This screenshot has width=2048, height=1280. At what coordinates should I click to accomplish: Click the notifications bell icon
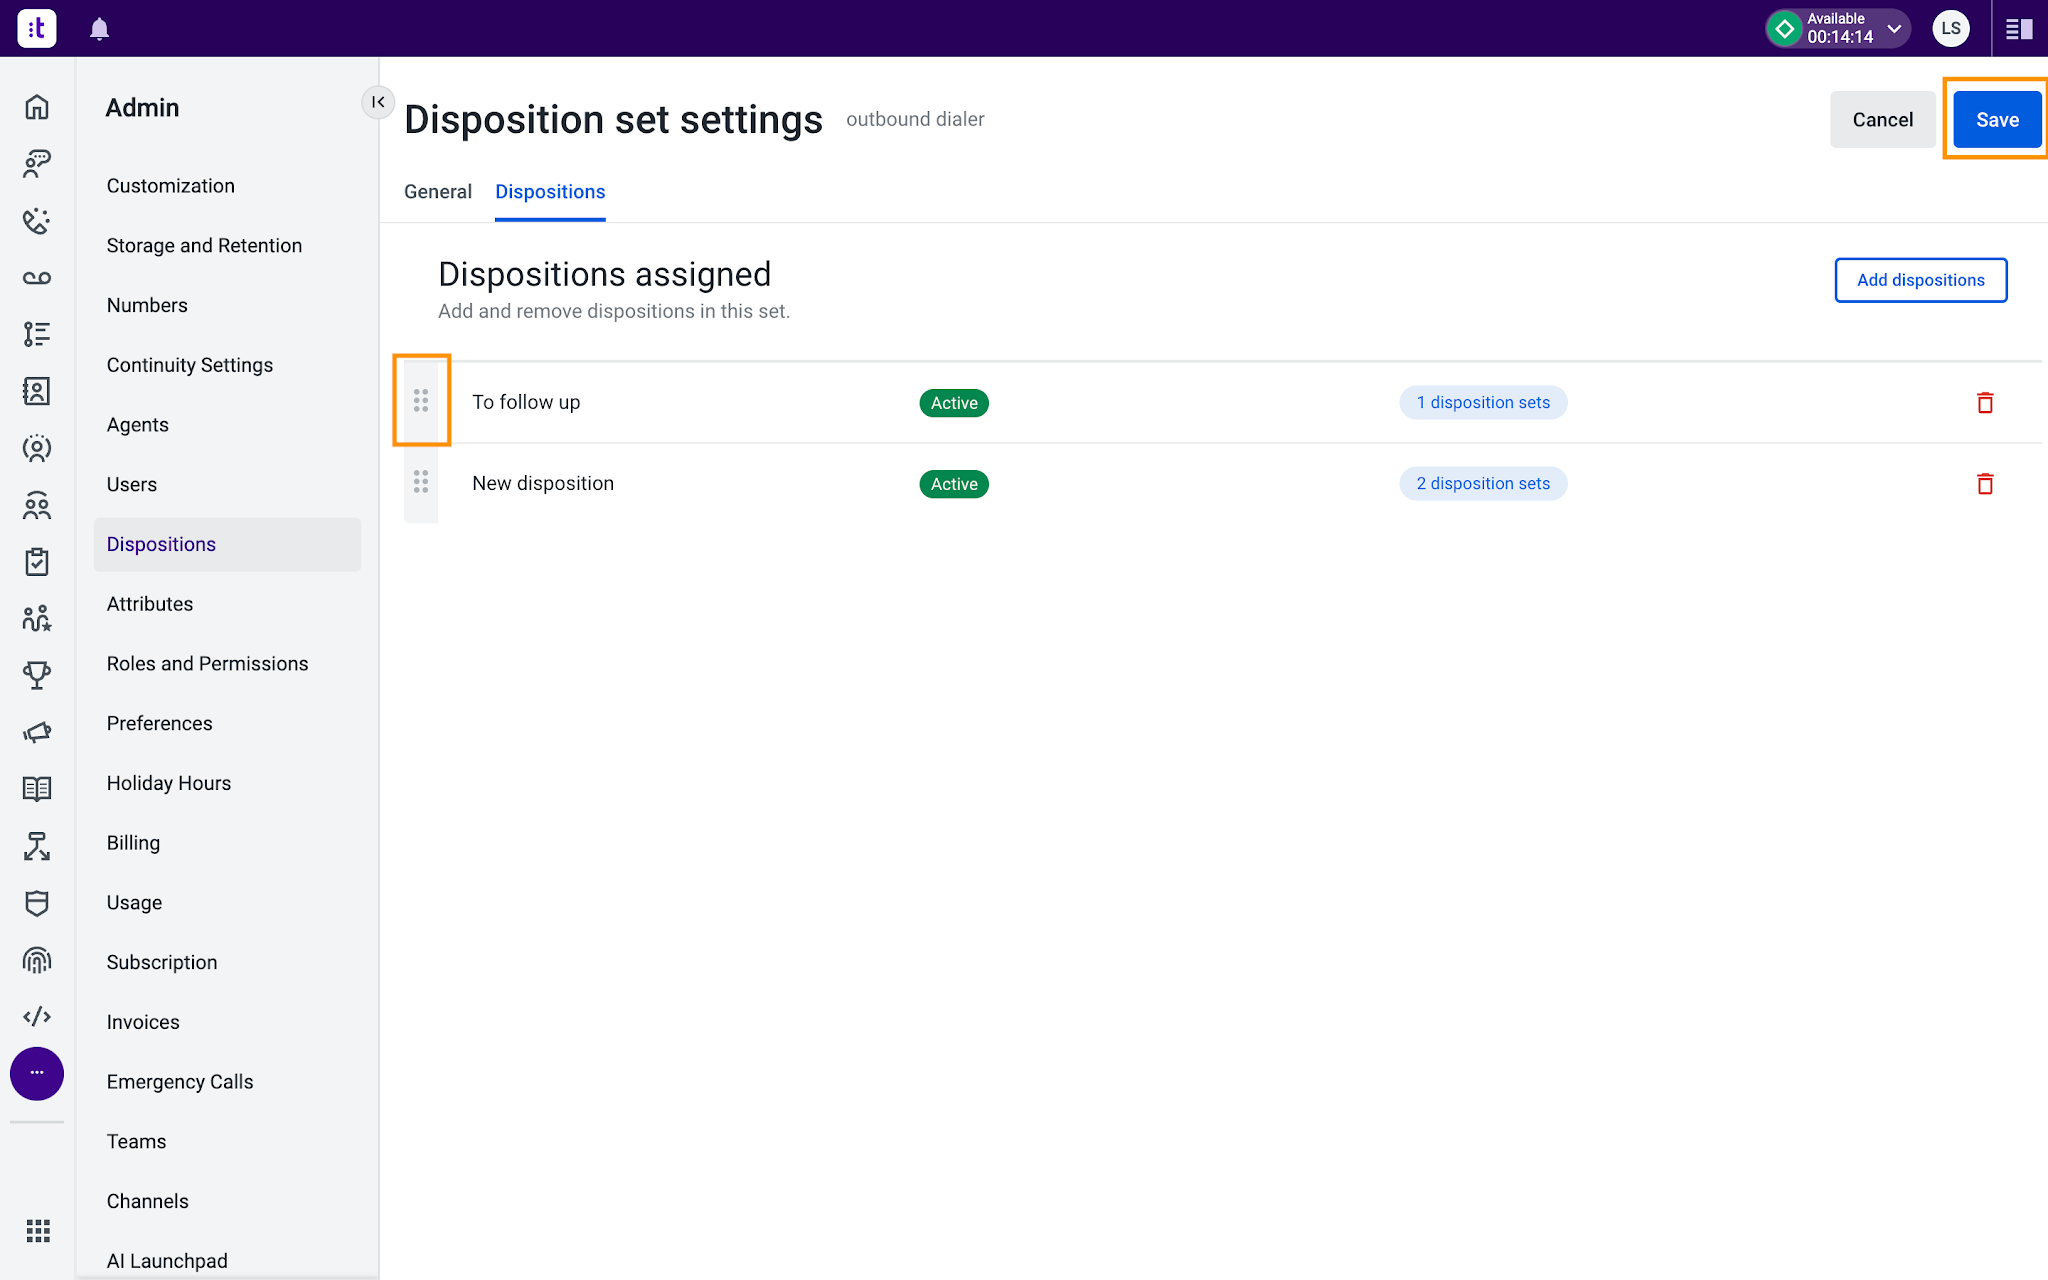tap(99, 29)
